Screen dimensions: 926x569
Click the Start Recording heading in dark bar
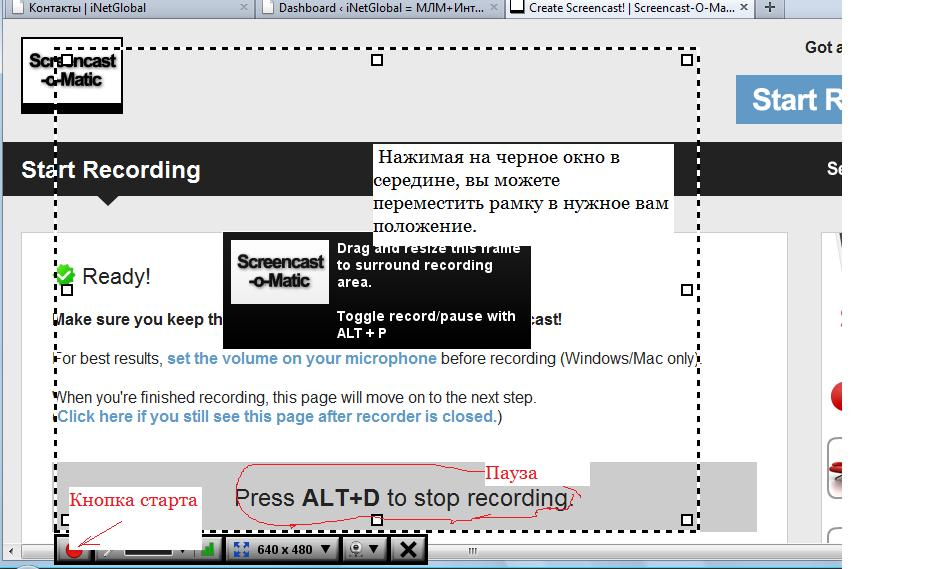(x=111, y=170)
